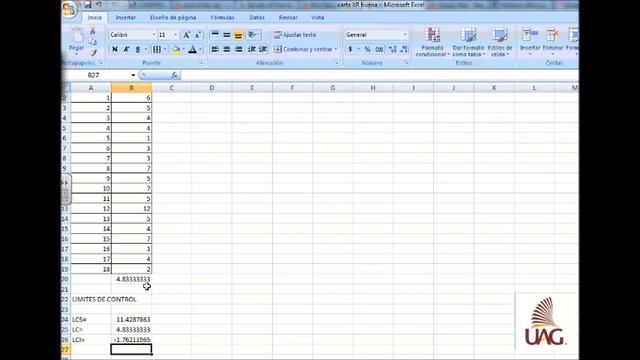
Task: Click the Copy icon
Action: pos(93,42)
